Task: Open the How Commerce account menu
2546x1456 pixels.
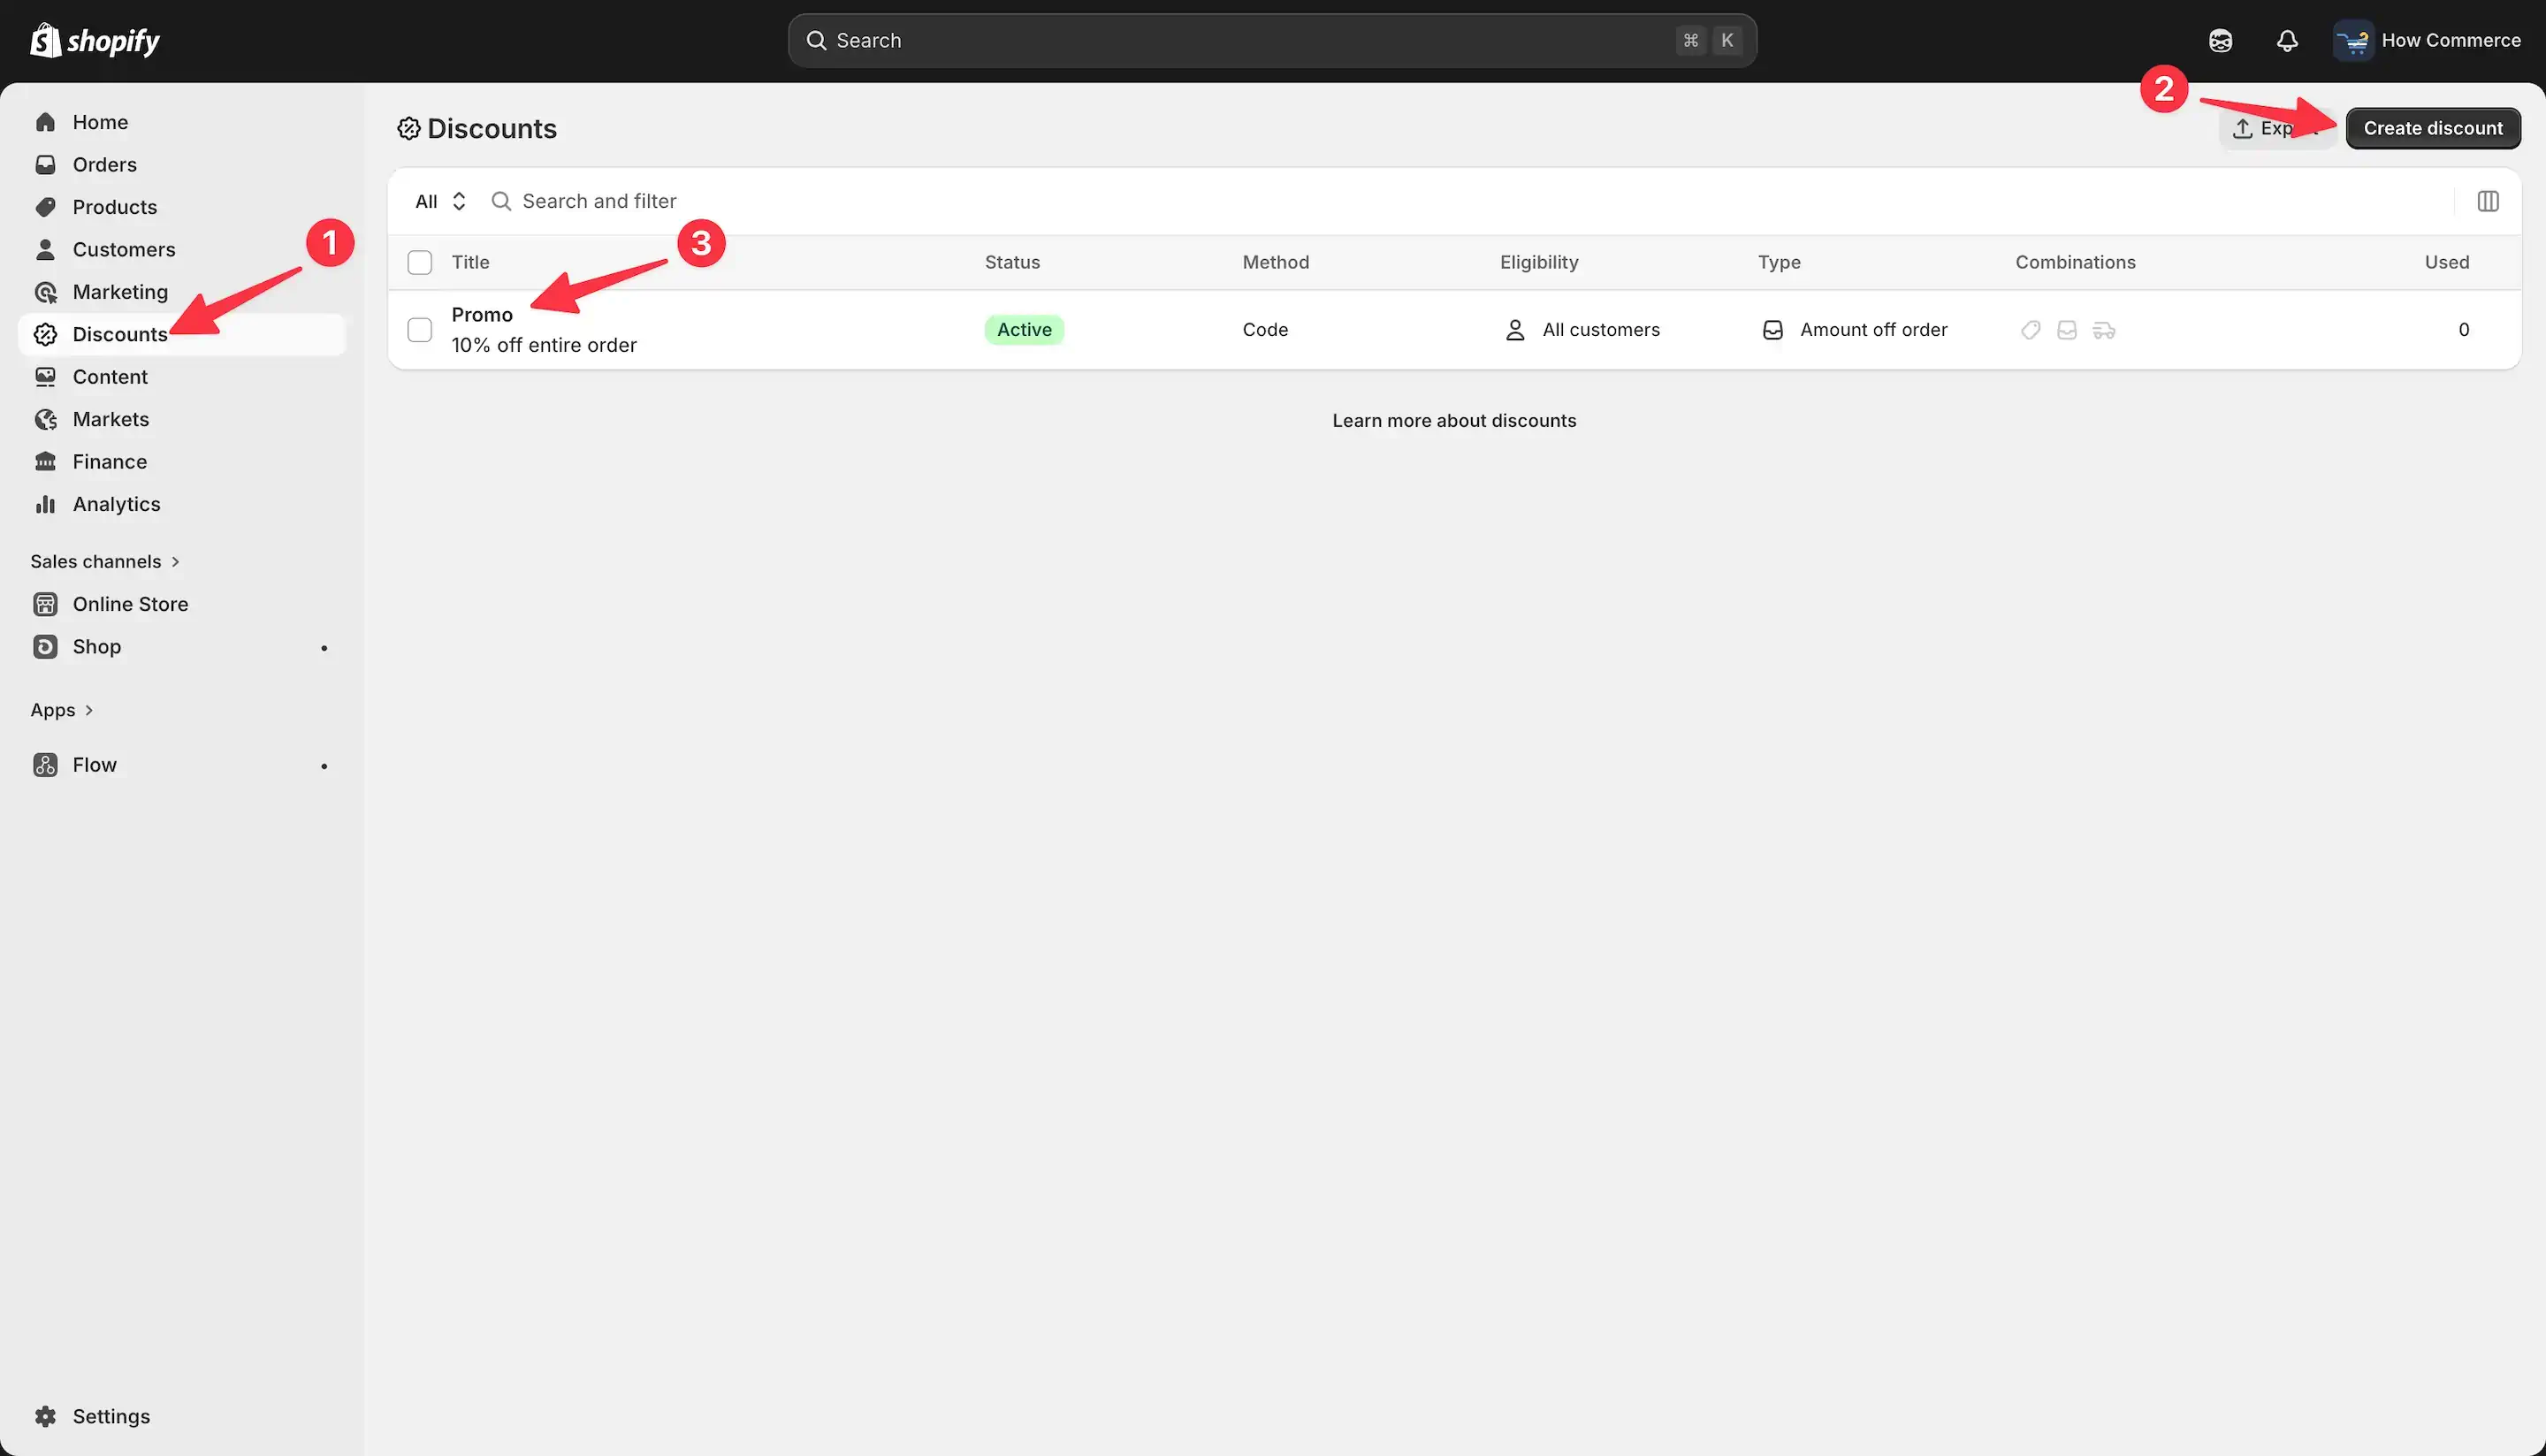Action: [2428, 41]
